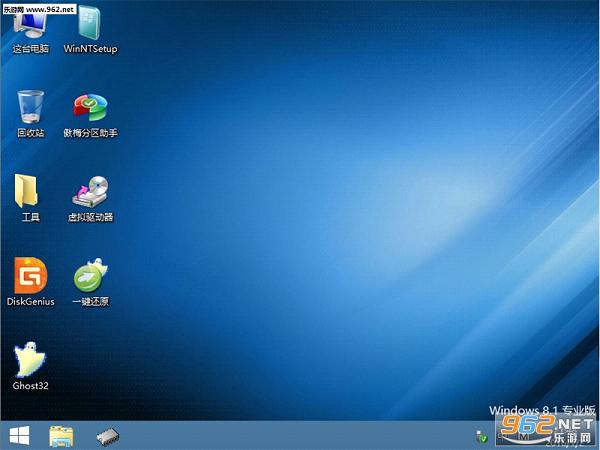
Task: Click the 962.NET 乐游网 logo watermark
Action: pos(547,430)
